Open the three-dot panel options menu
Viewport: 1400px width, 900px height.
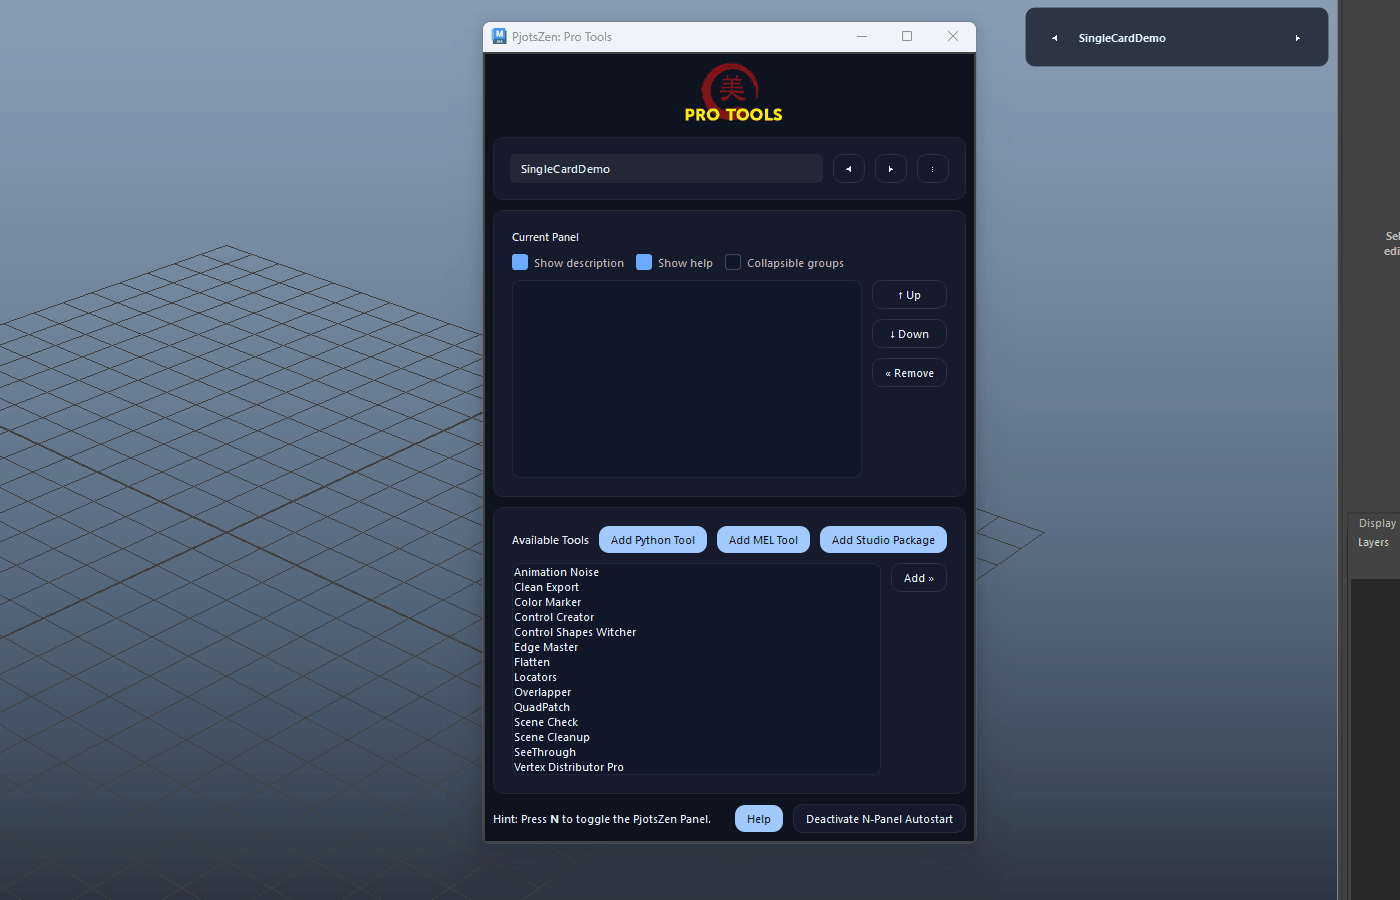pyautogui.click(x=933, y=169)
